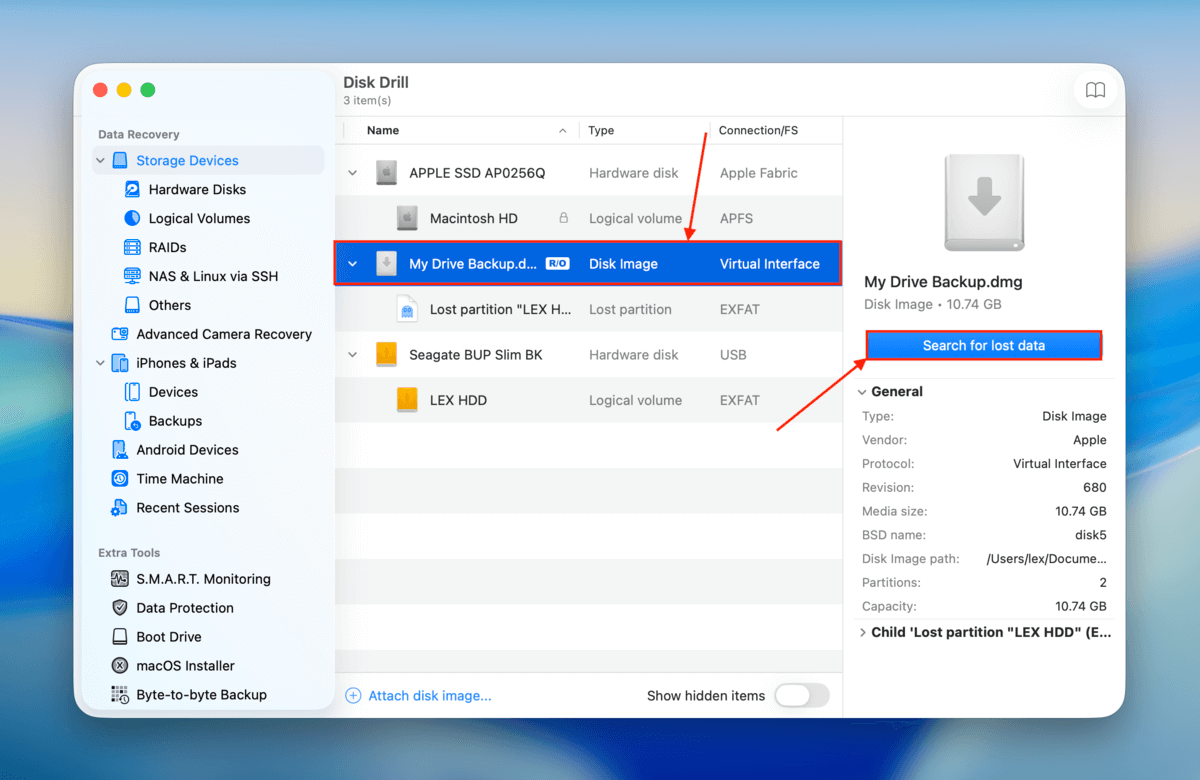Image resolution: width=1200 pixels, height=780 pixels.
Task: Open Time Machine recovery
Action: 180,478
